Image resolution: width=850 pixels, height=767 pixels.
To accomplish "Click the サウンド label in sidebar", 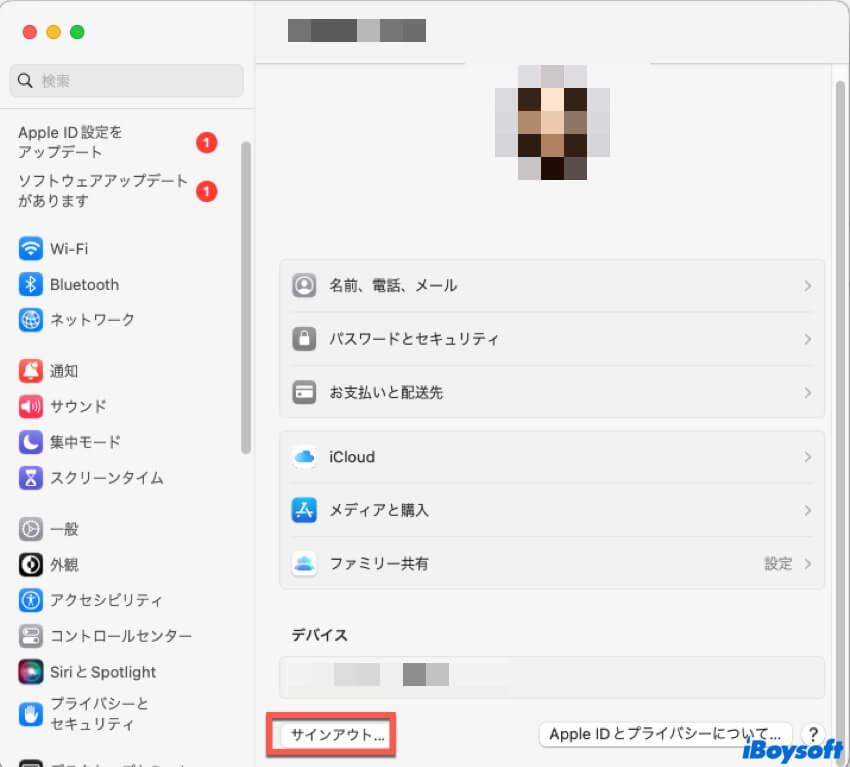I will (78, 407).
